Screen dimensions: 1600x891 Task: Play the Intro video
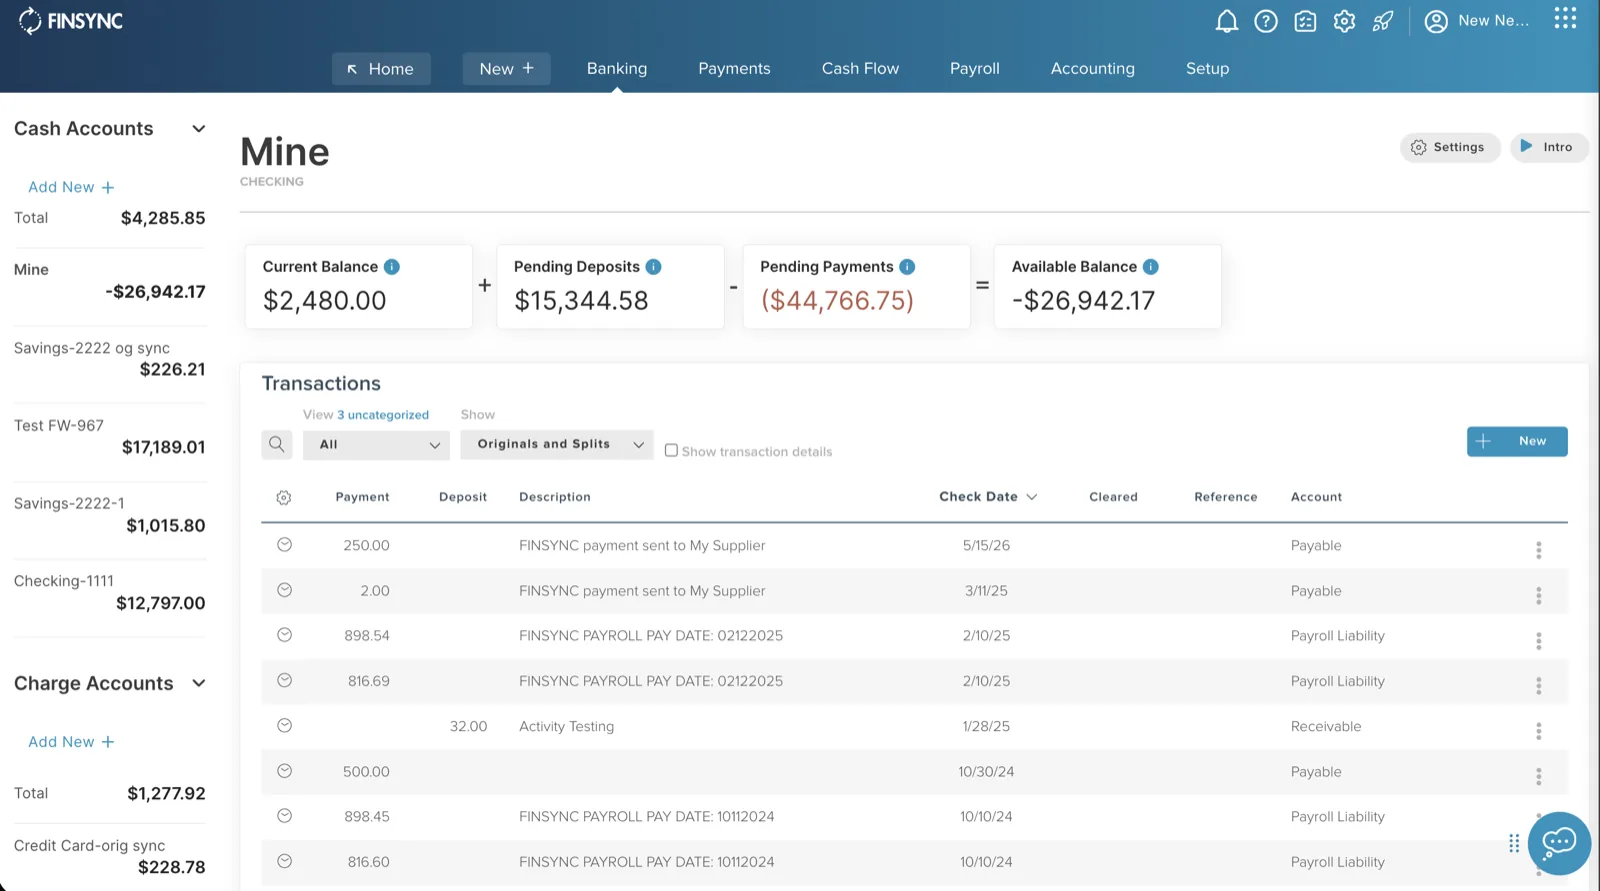click(1549, 147)
